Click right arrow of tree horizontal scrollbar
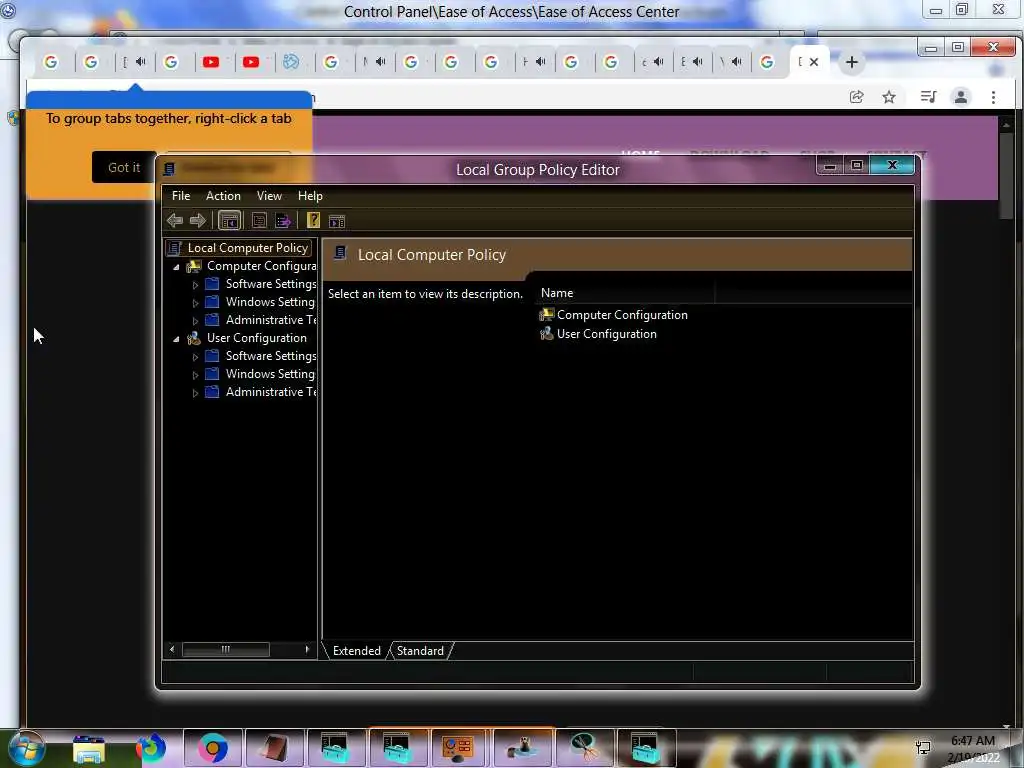 pyautogui.click(x=307, y=649)
